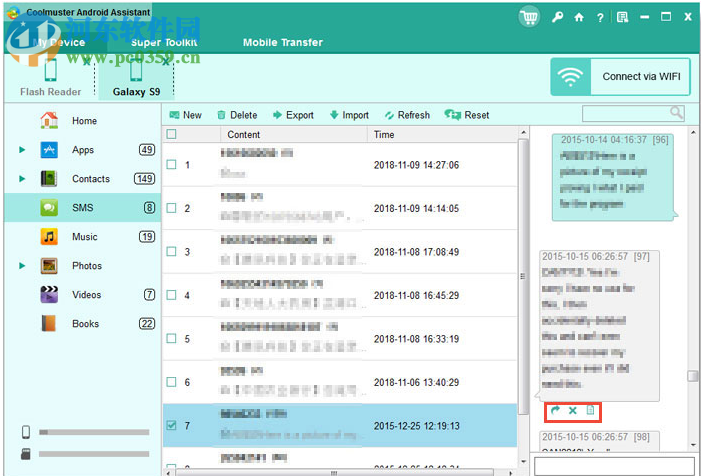Click chat bubble dated 2015-10-14 04:16:37
This screenshot has width=701, height=476.
(x=613, y=177)
